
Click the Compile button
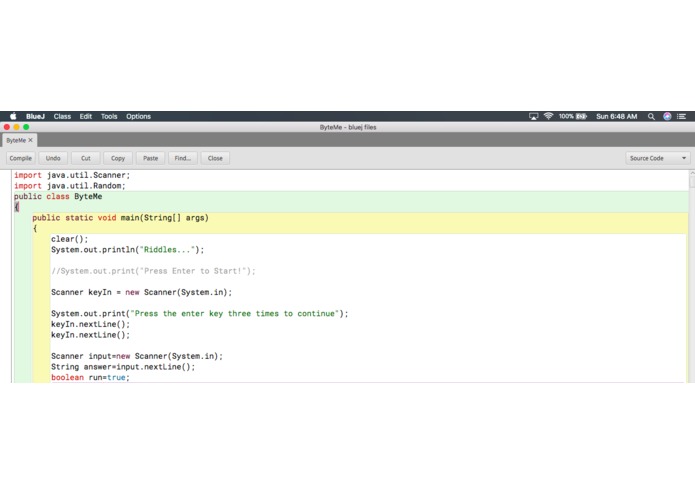21,158
